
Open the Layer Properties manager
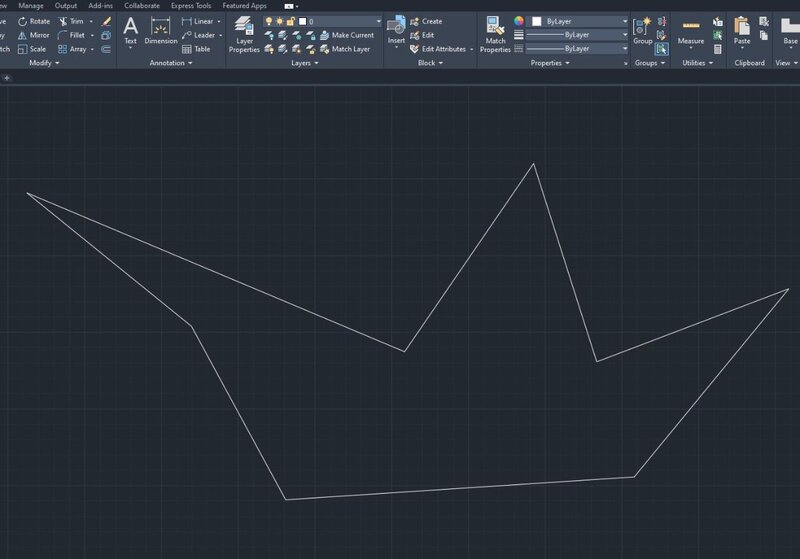(244, 34)
